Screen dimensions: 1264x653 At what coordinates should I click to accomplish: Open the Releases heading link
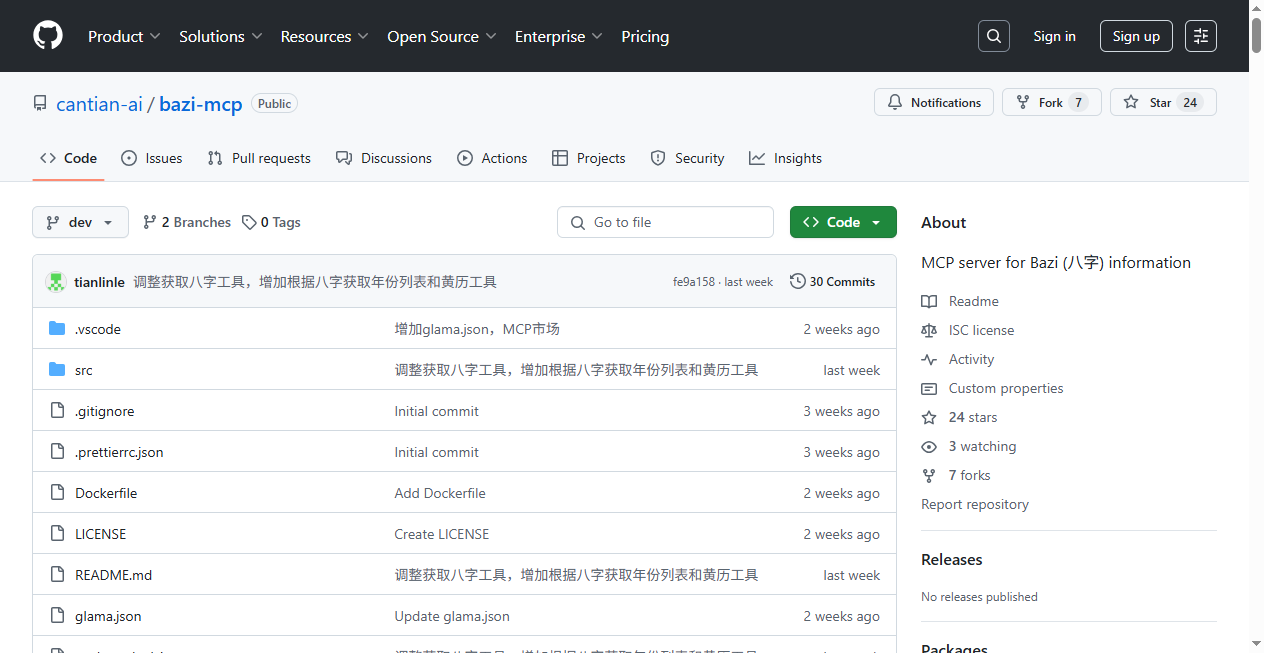[952, 559]
